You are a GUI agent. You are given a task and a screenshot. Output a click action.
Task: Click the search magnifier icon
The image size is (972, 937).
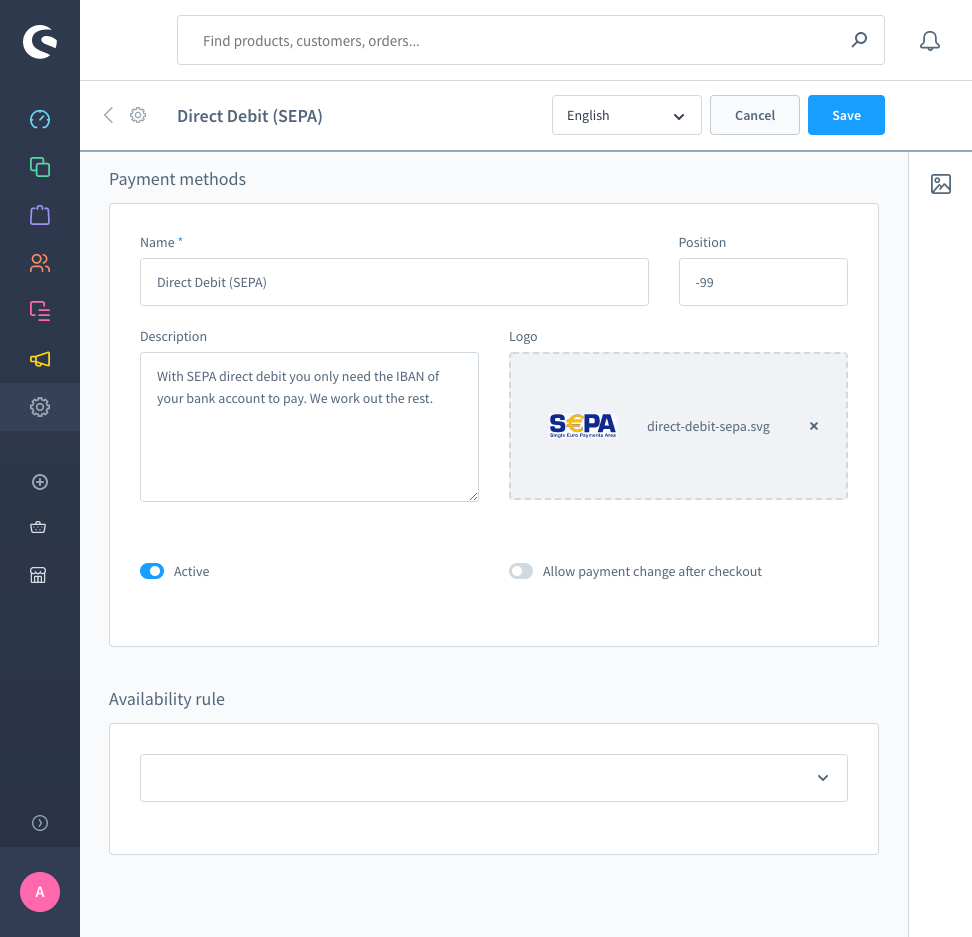click(x=859, y=40)
